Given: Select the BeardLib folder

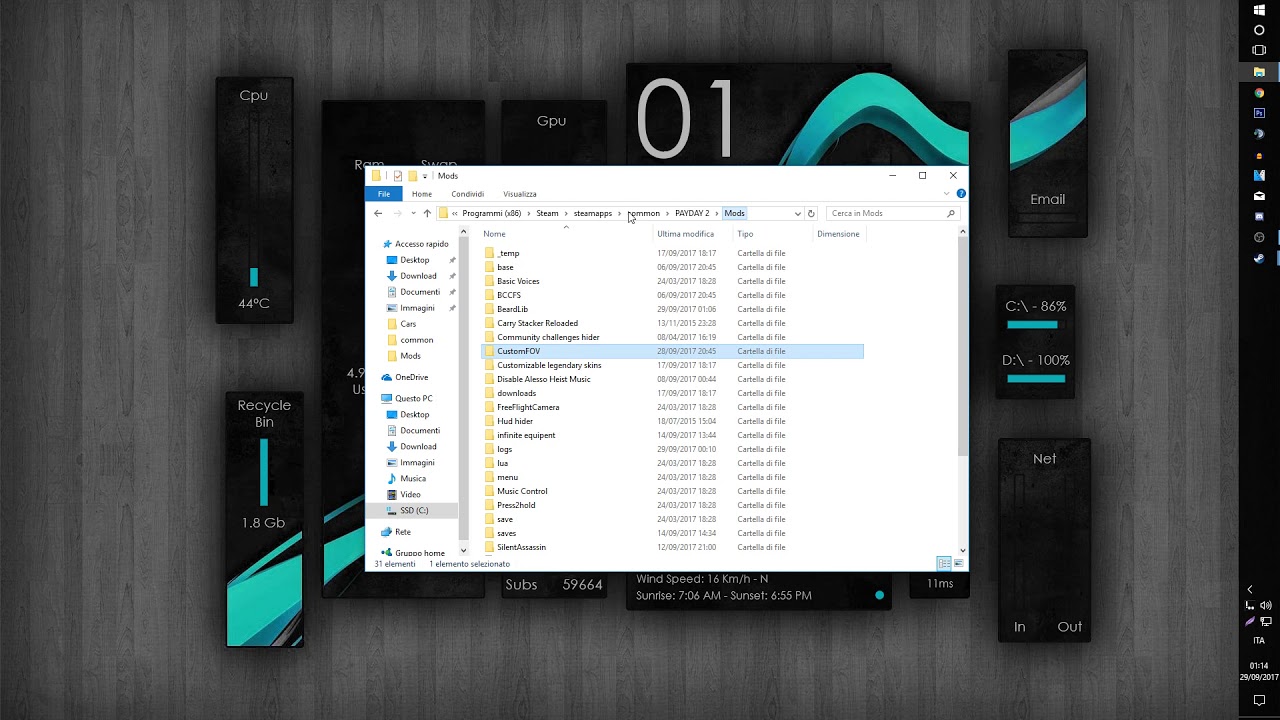Looking at the screenshot, I should [512, 309].
